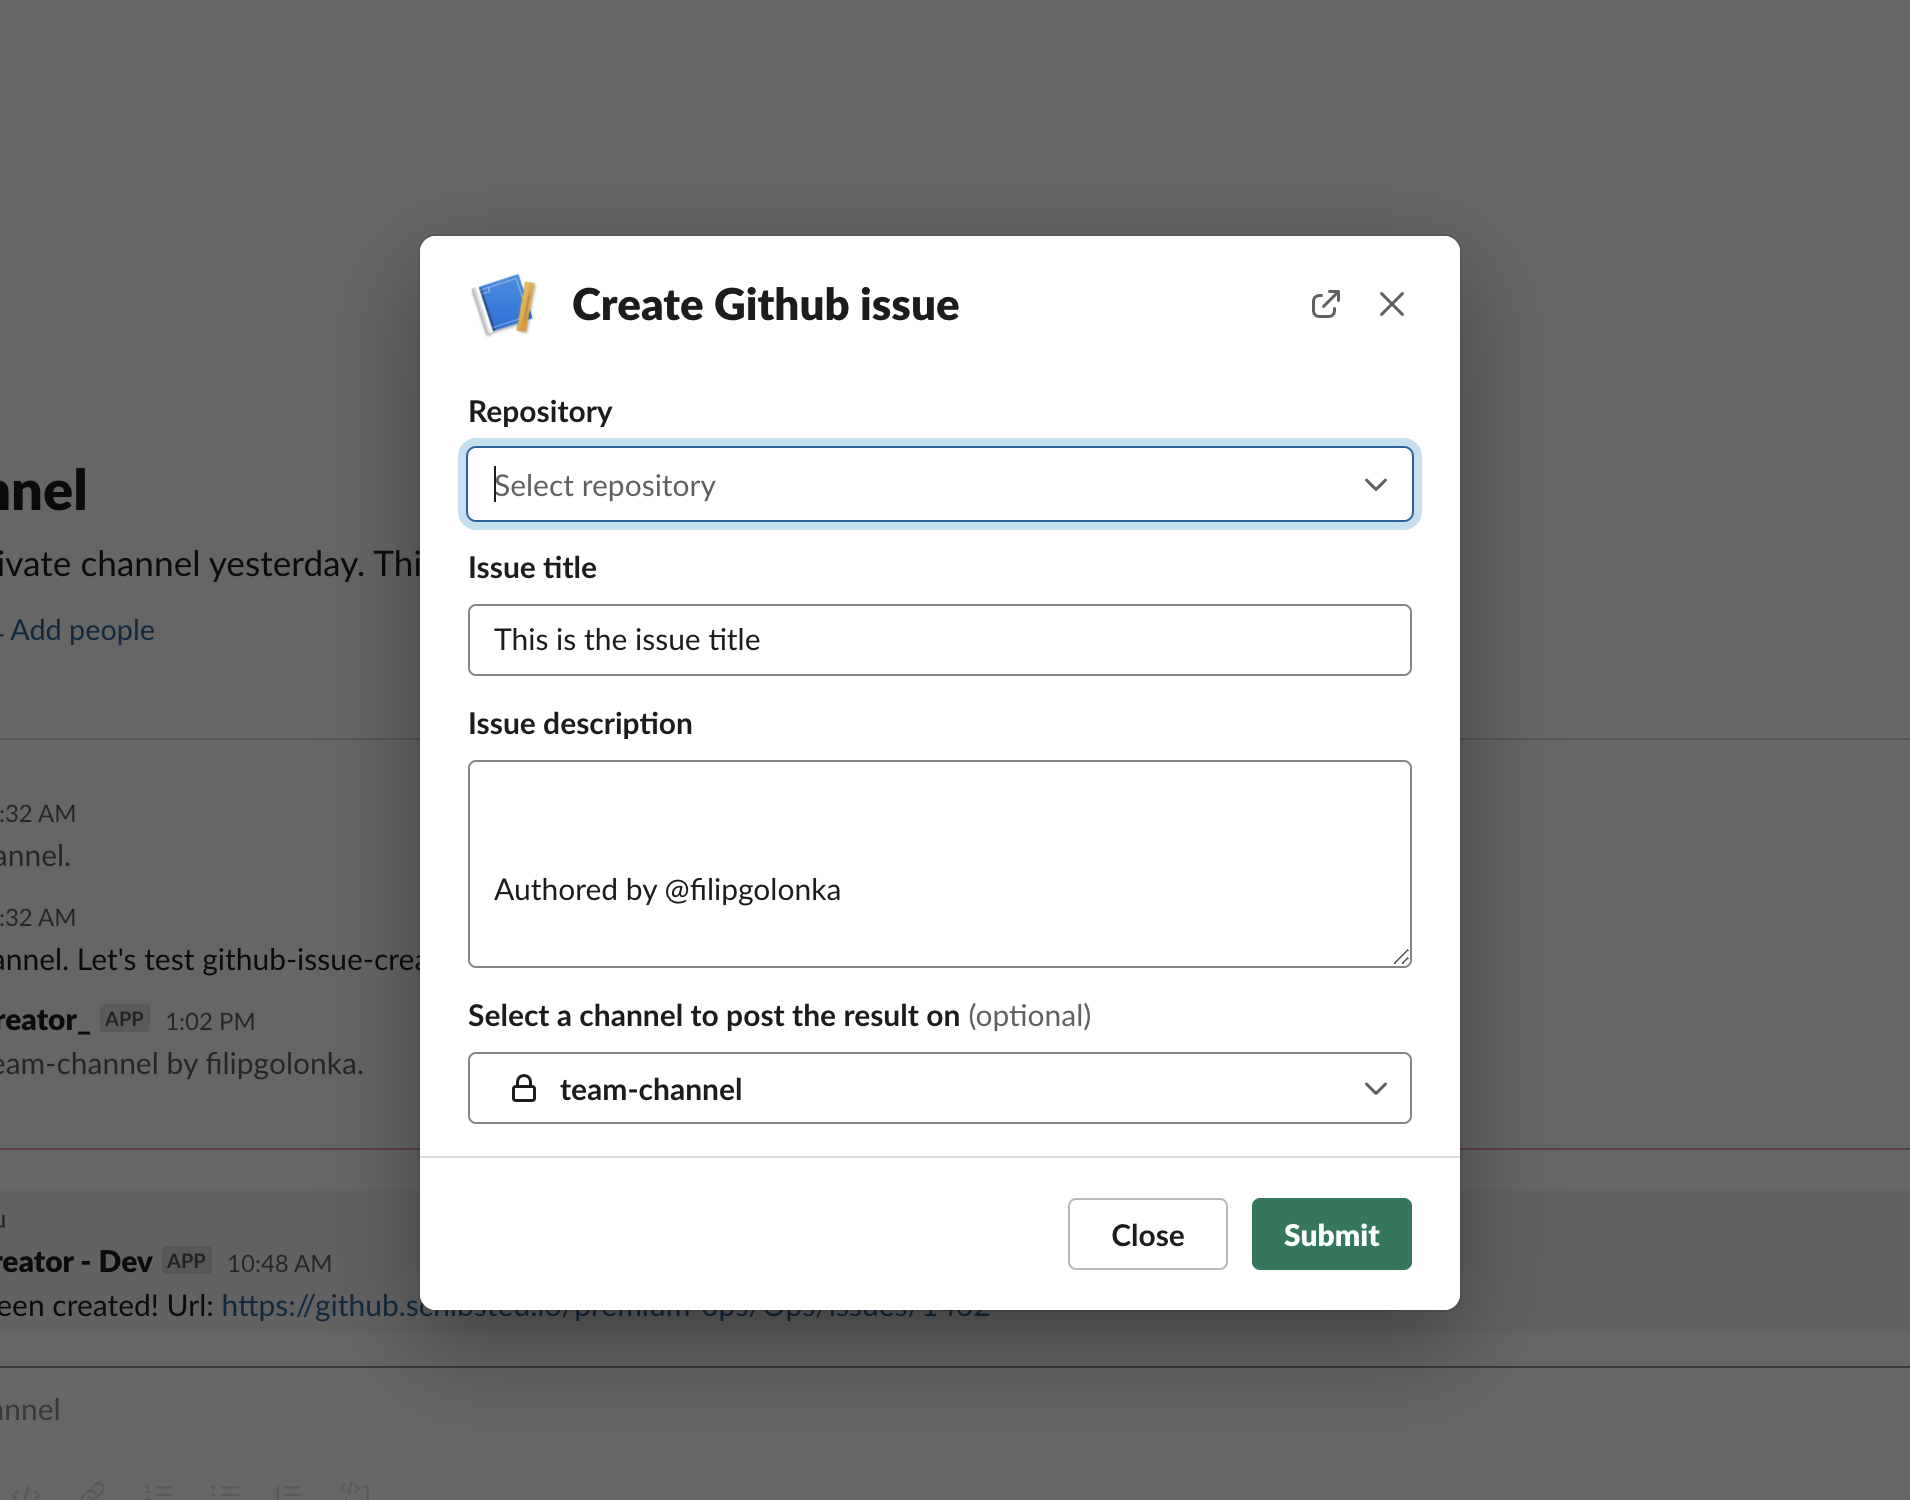This screenshot has height=1500, width=1910.
Task: Grab the description textarea resize handle
Action: pyautogui.click(x=1402, y=958)
